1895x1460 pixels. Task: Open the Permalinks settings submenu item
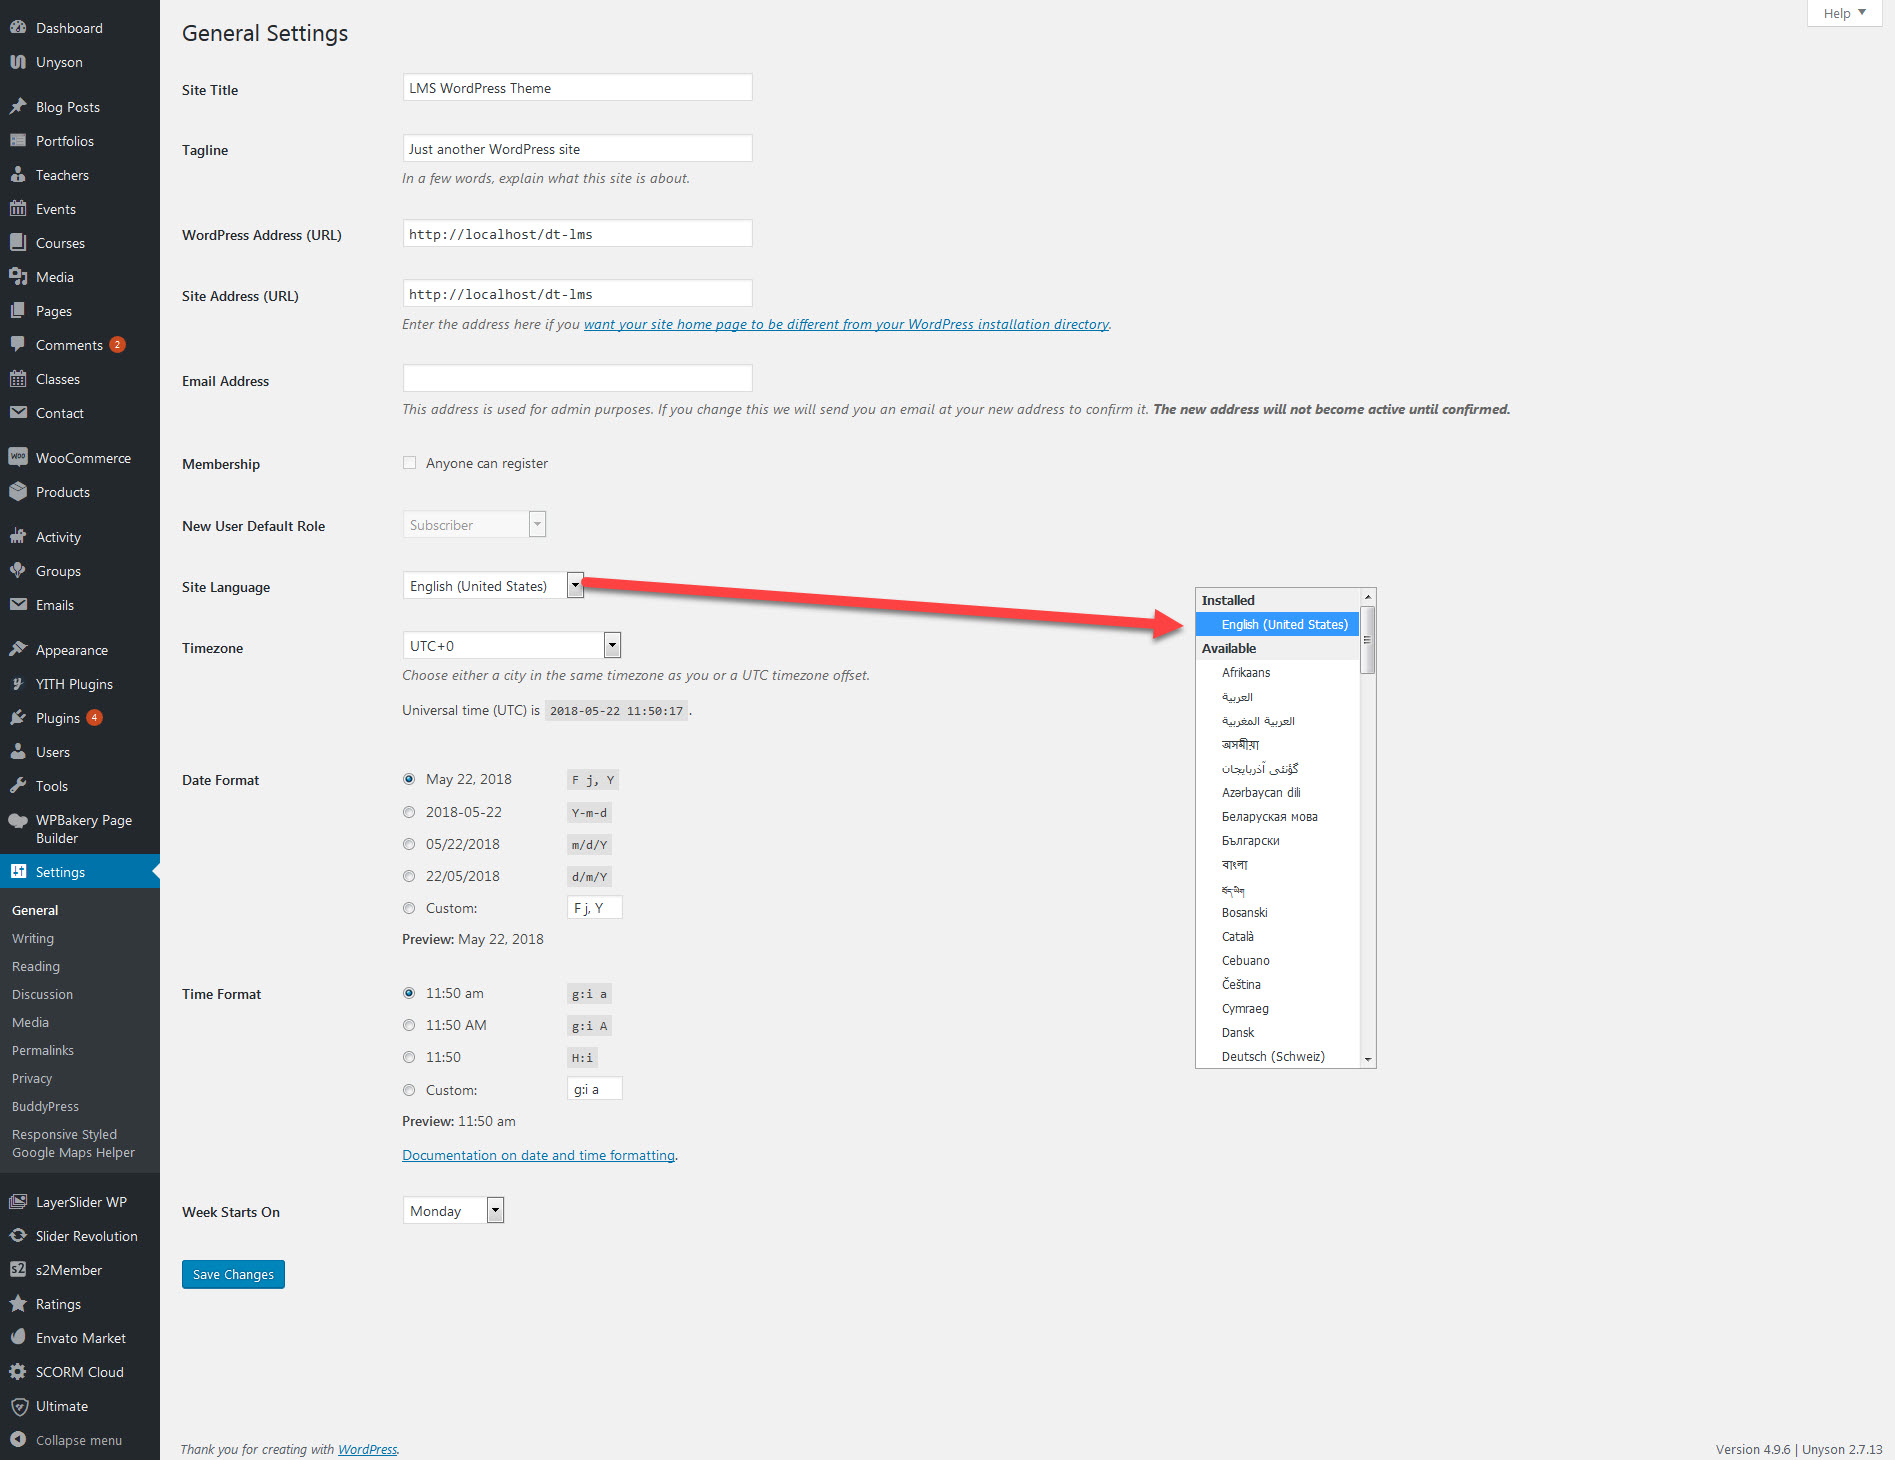(43, 1051)
